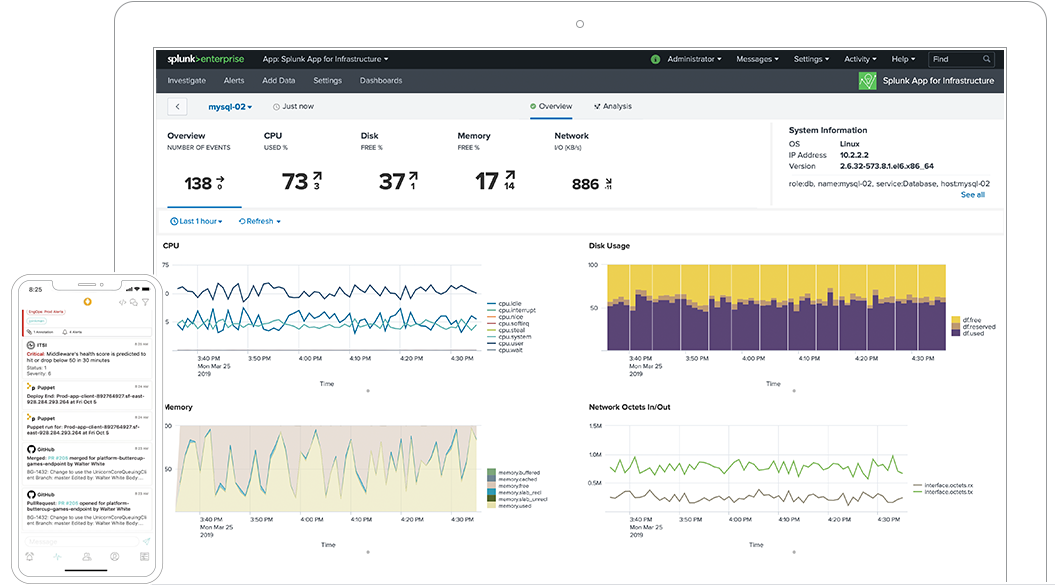The height and width of the screenshot is (586, 1060).
Task: Switch to the Analysis tab
Action: [x=612, y=107]
